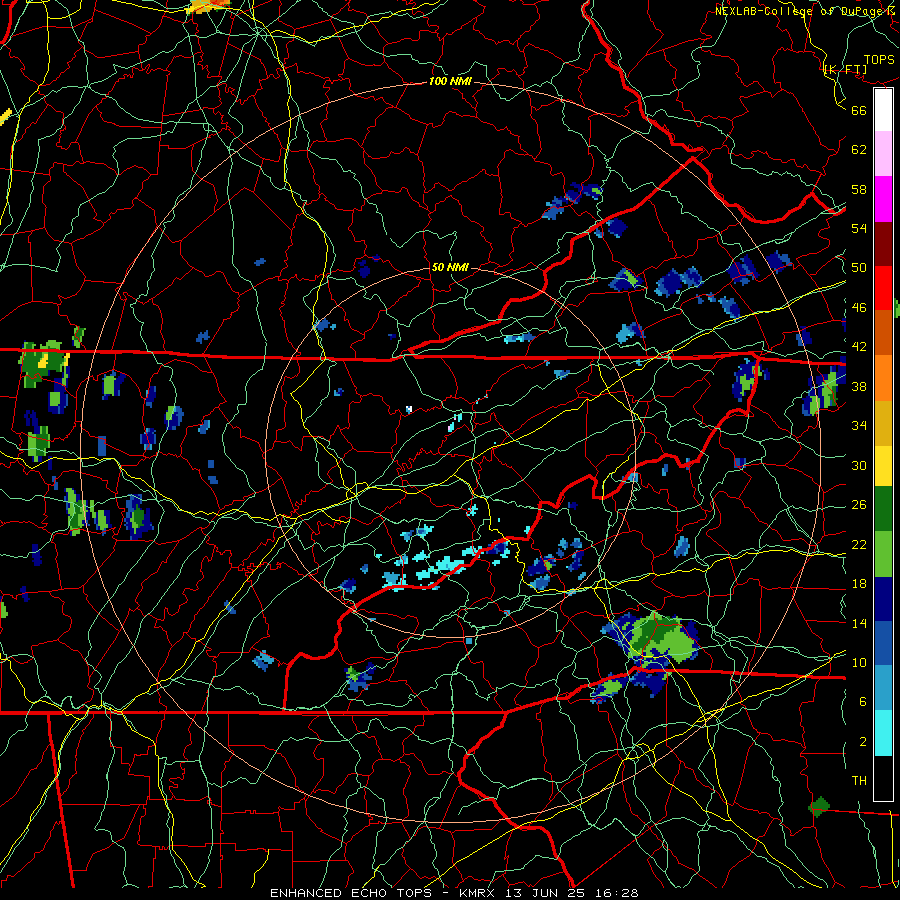Select the 46 scale value

point(859,308)
